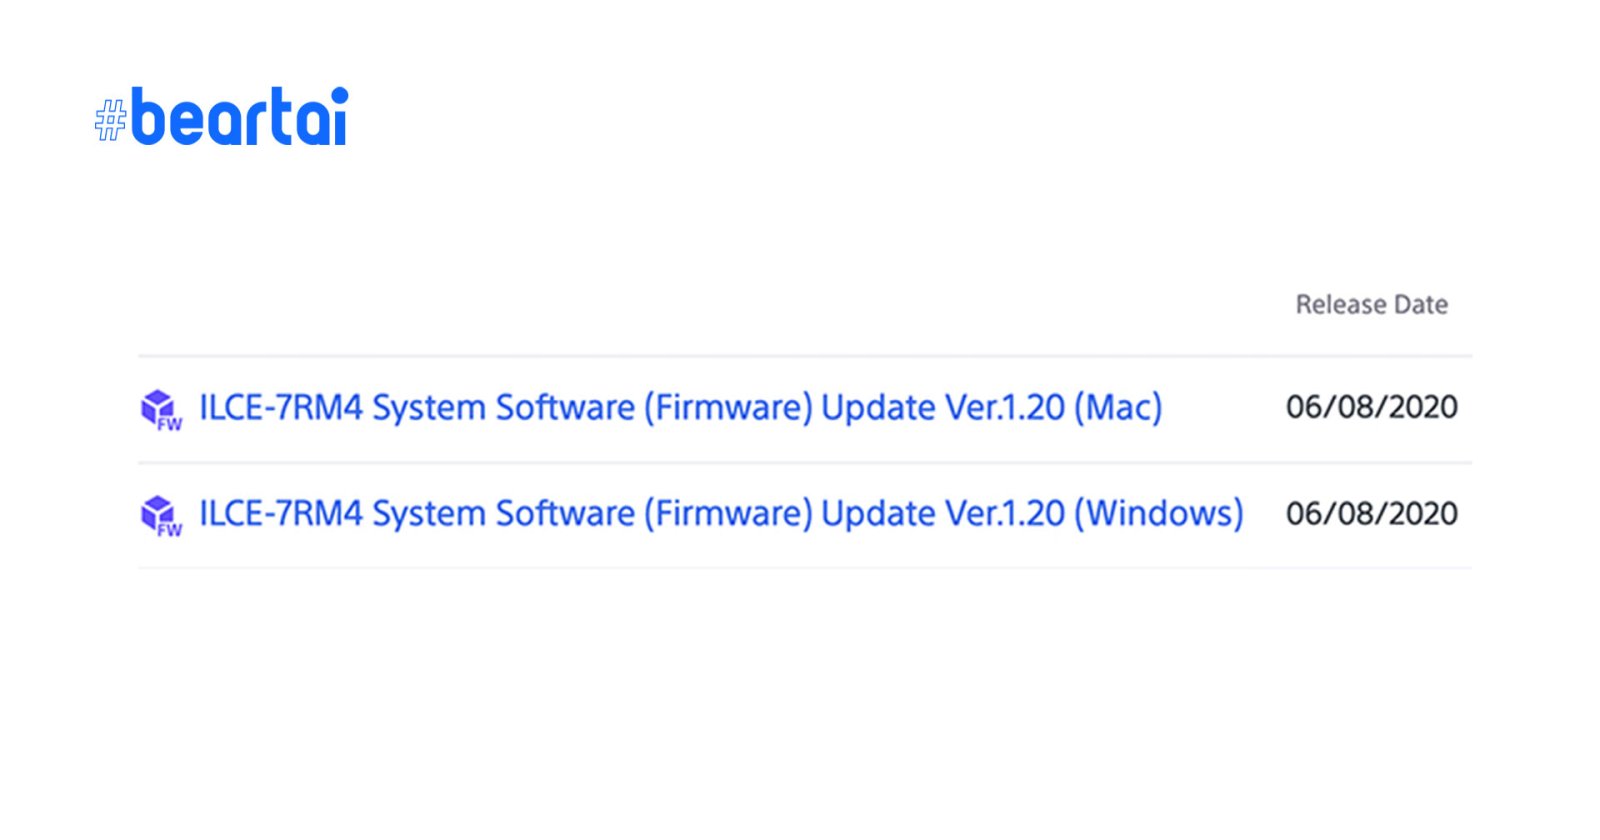Click System Software text in the Windows row
Image resolution: width=1600 pixels, height=840 pixels.
[x=503, y=513]
